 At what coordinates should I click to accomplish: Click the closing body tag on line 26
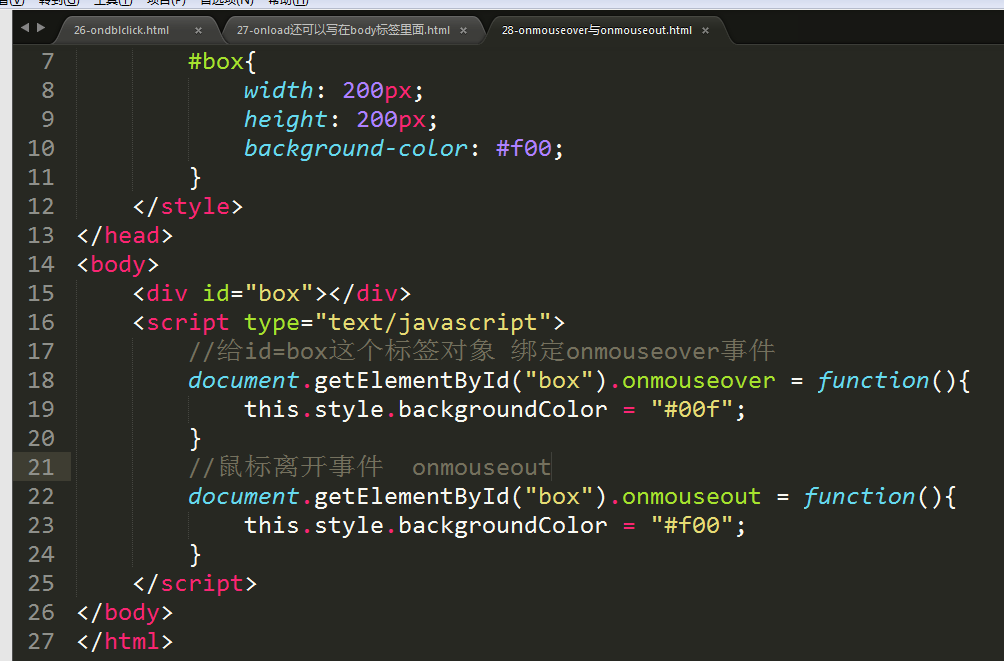125,612
